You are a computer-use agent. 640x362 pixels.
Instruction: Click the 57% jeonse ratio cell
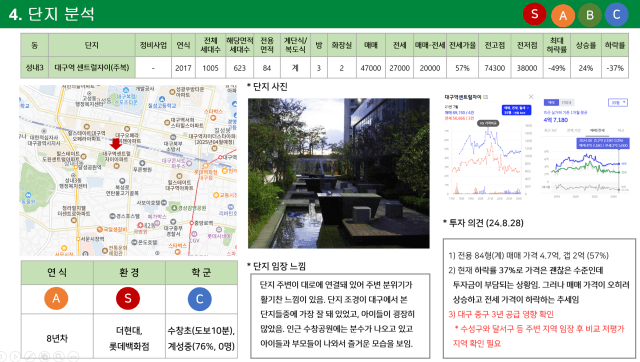pos(462,68)
